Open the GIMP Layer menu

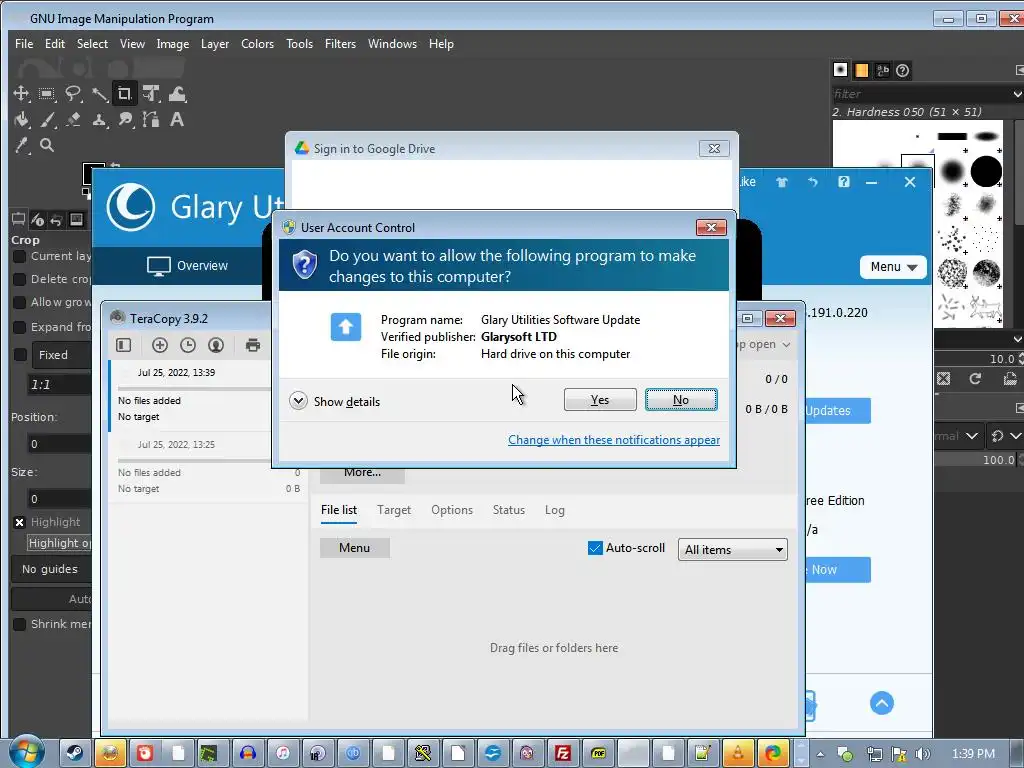(x=215, y=44)
